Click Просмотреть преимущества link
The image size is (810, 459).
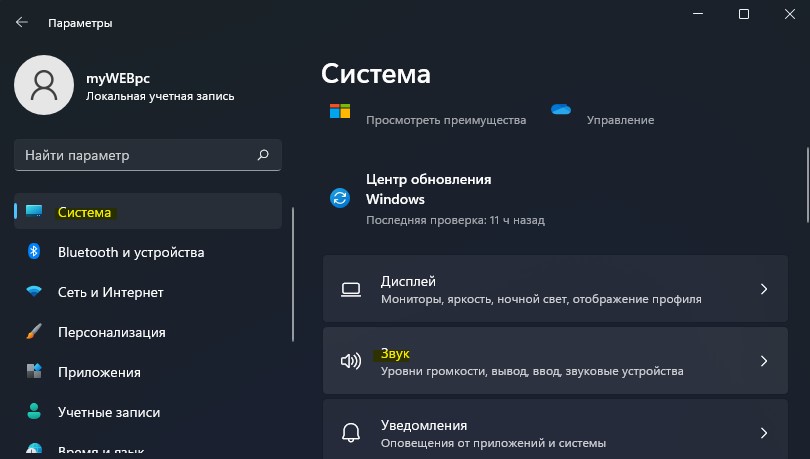coord(446,120)
